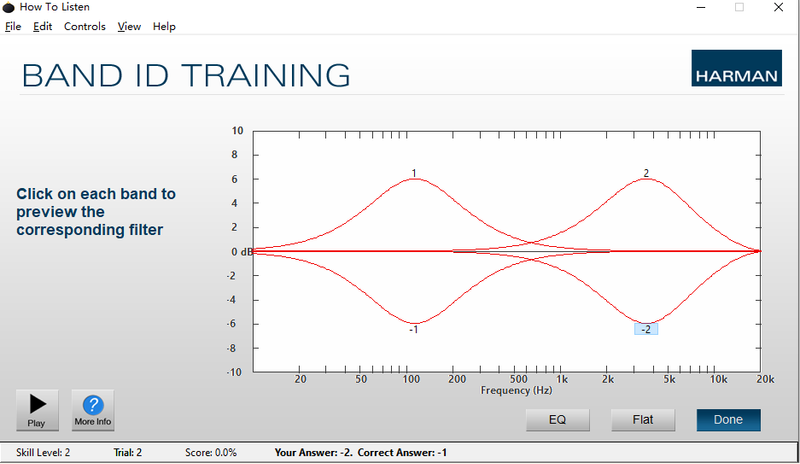Switch to Flat audio

[643, 420]
